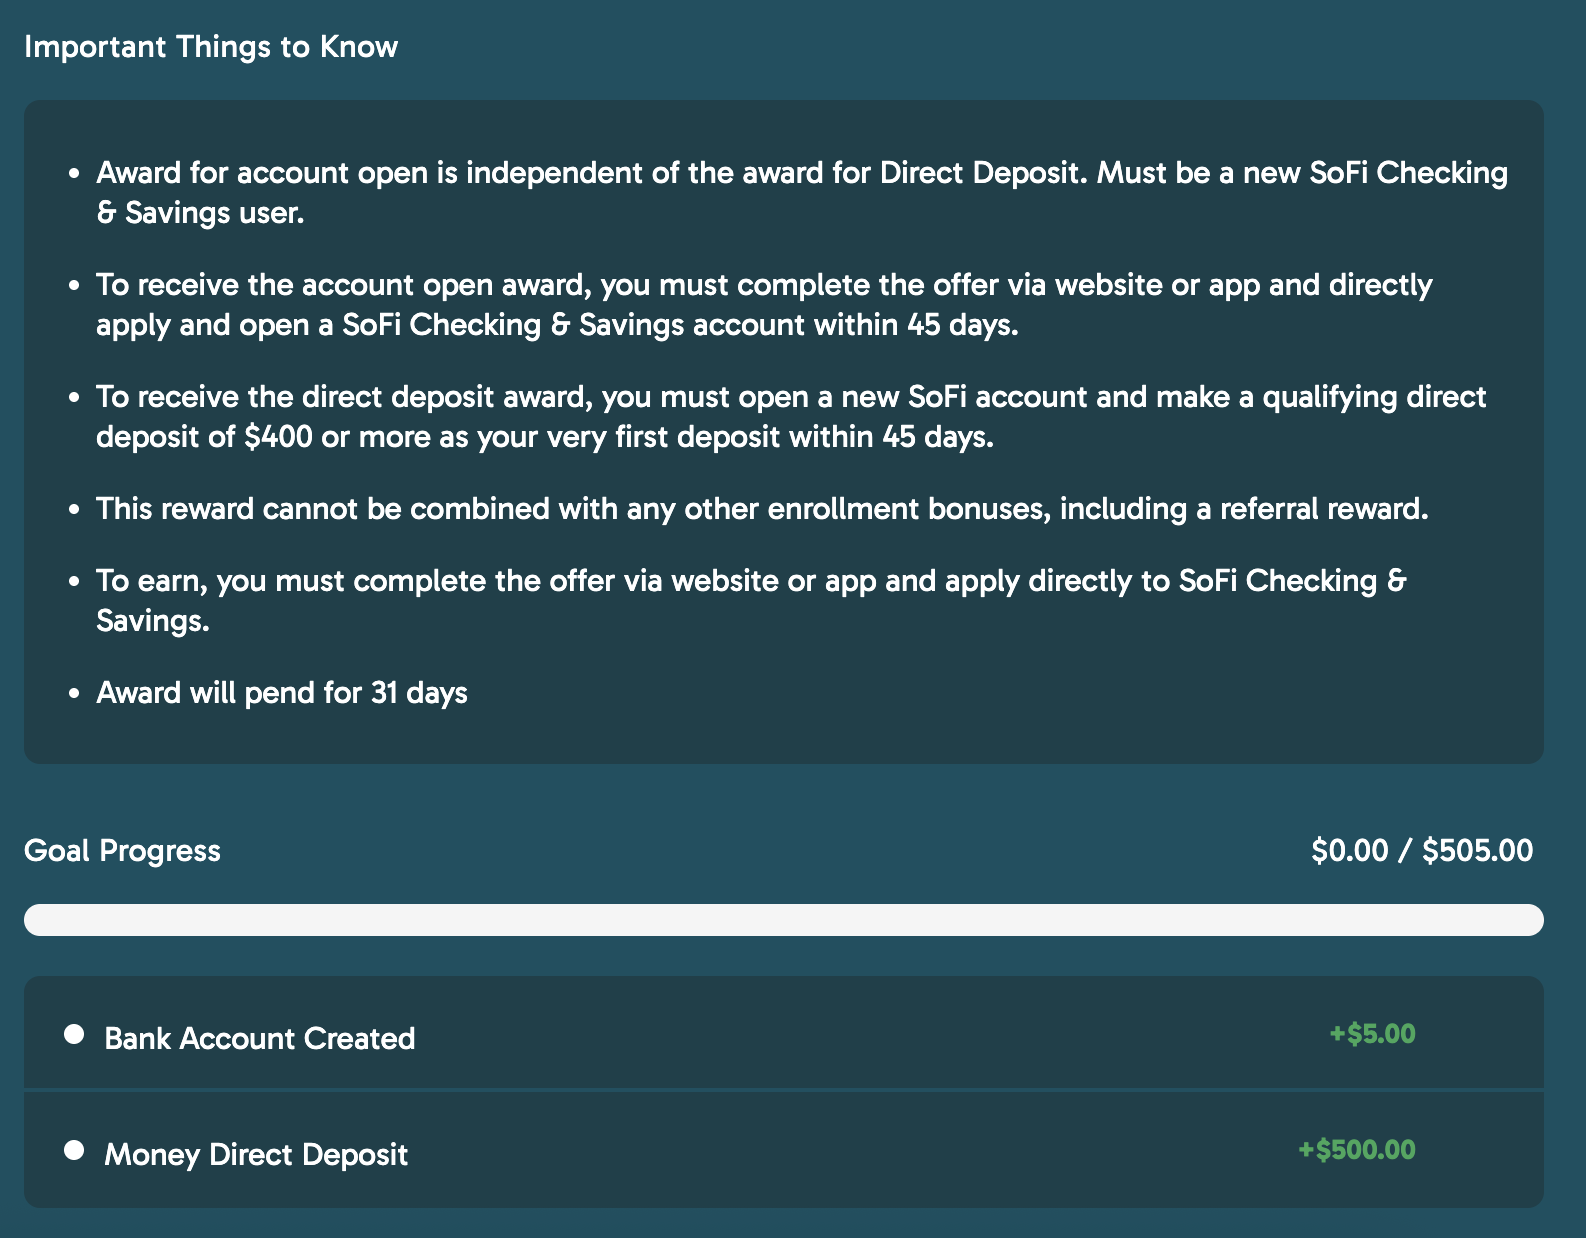
Task: Click the Goal Progress bar
Action: (783, 920)
